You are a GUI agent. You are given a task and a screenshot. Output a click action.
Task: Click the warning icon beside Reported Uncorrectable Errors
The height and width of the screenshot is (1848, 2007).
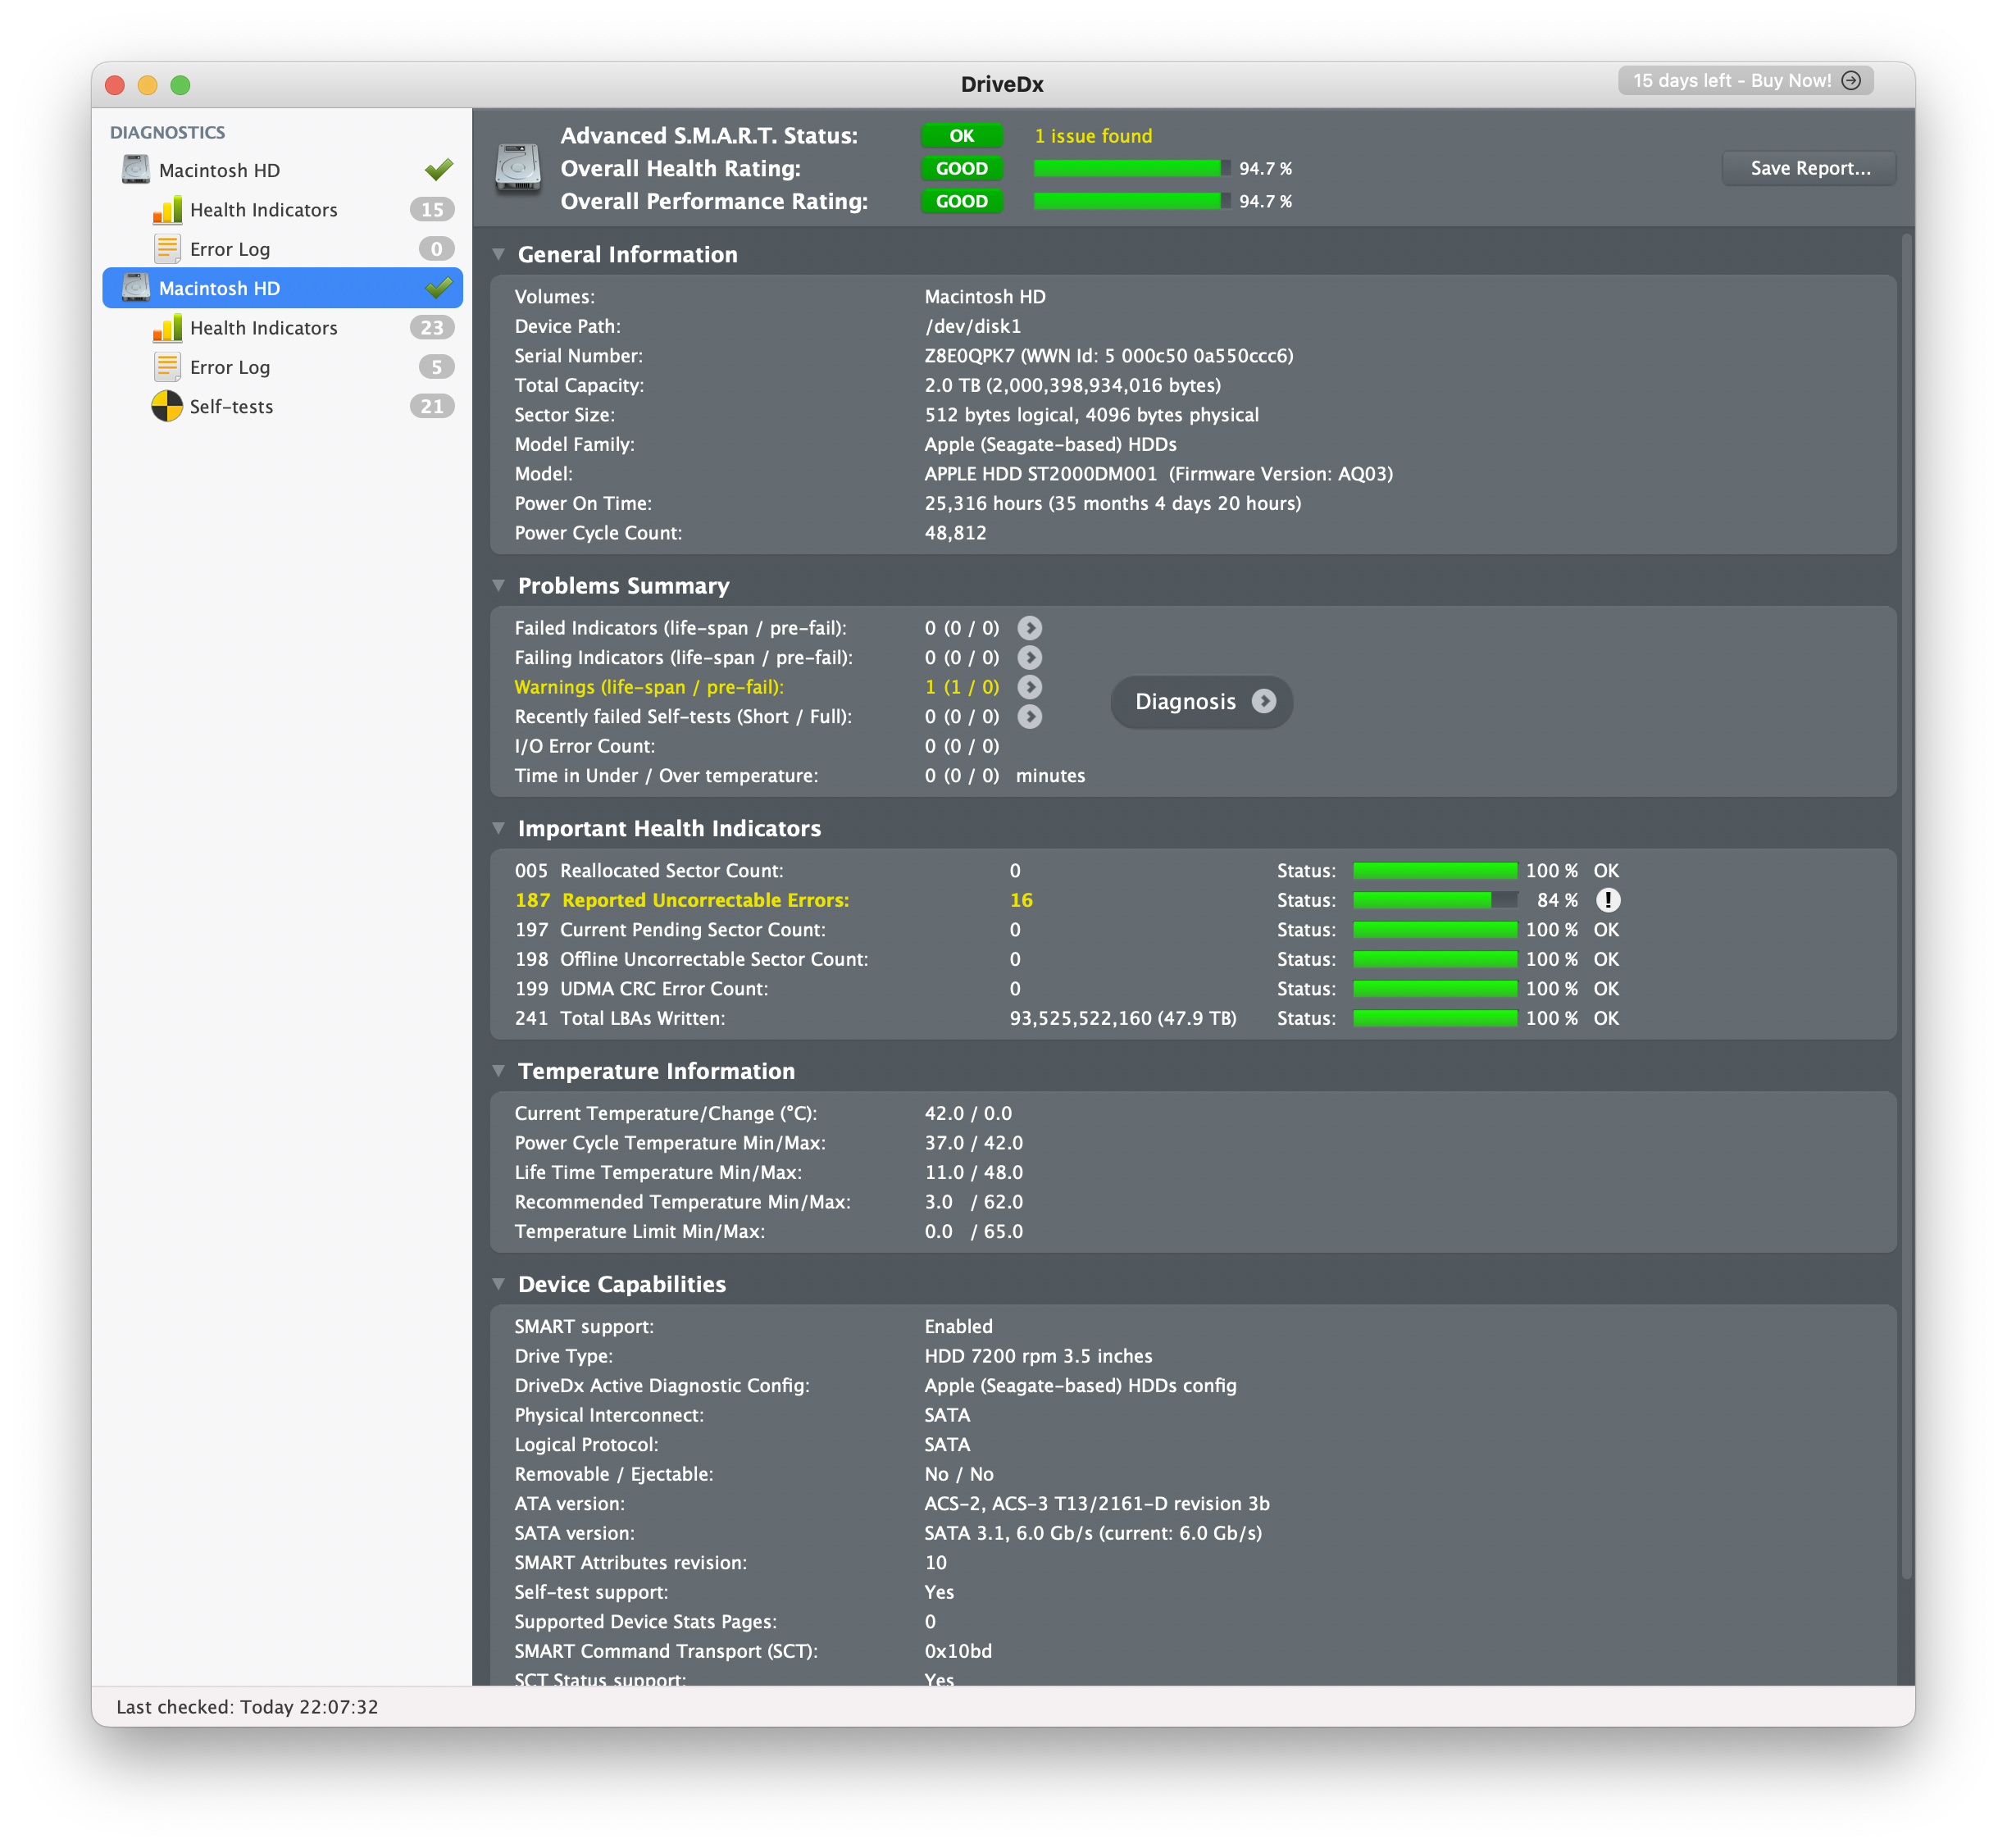coord(1608,899)
